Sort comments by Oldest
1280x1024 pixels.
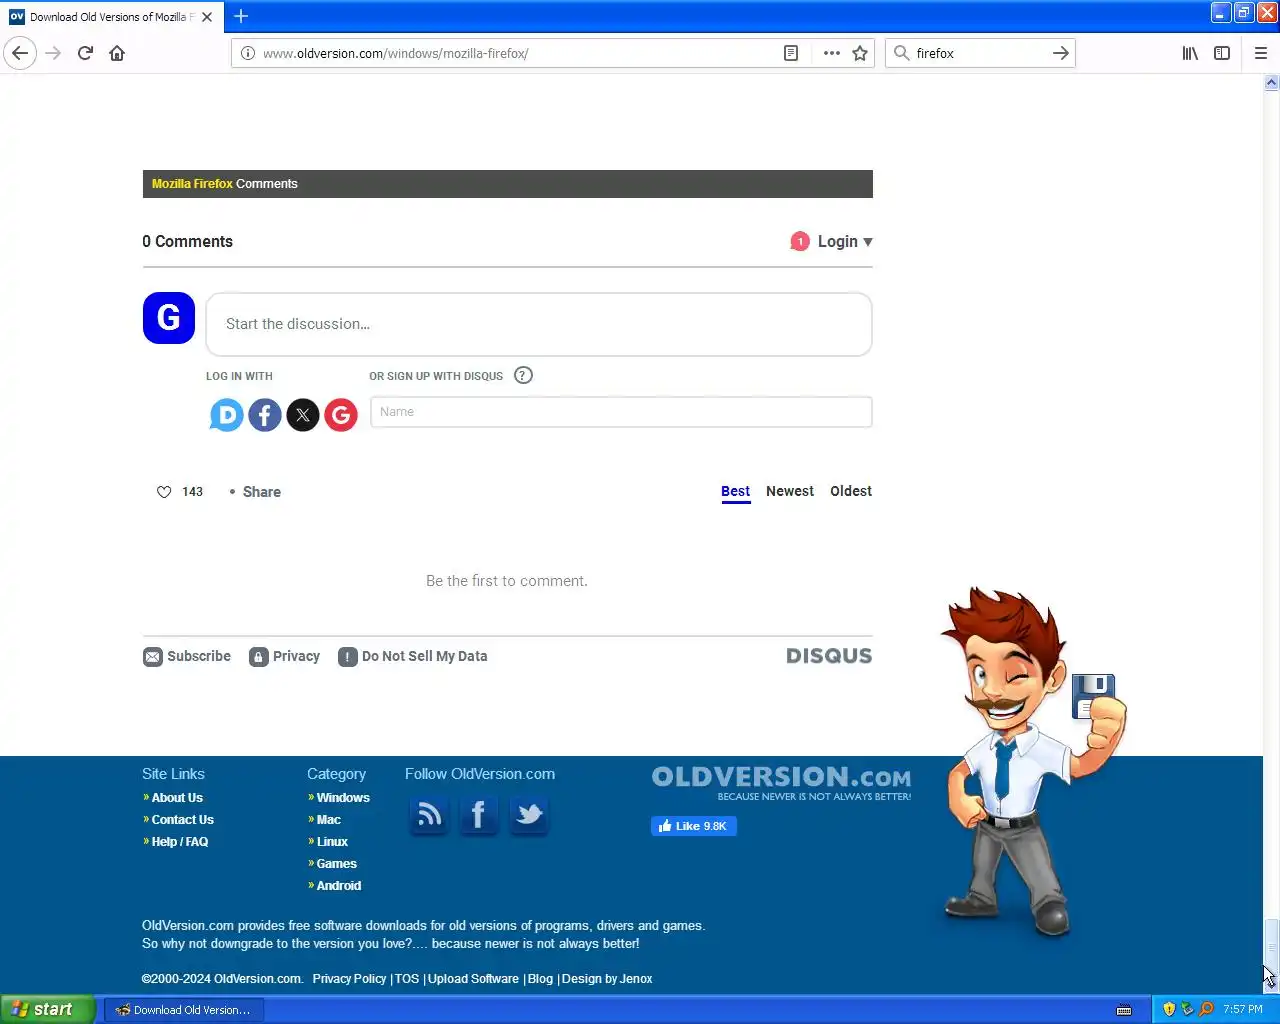pos(851,491)
